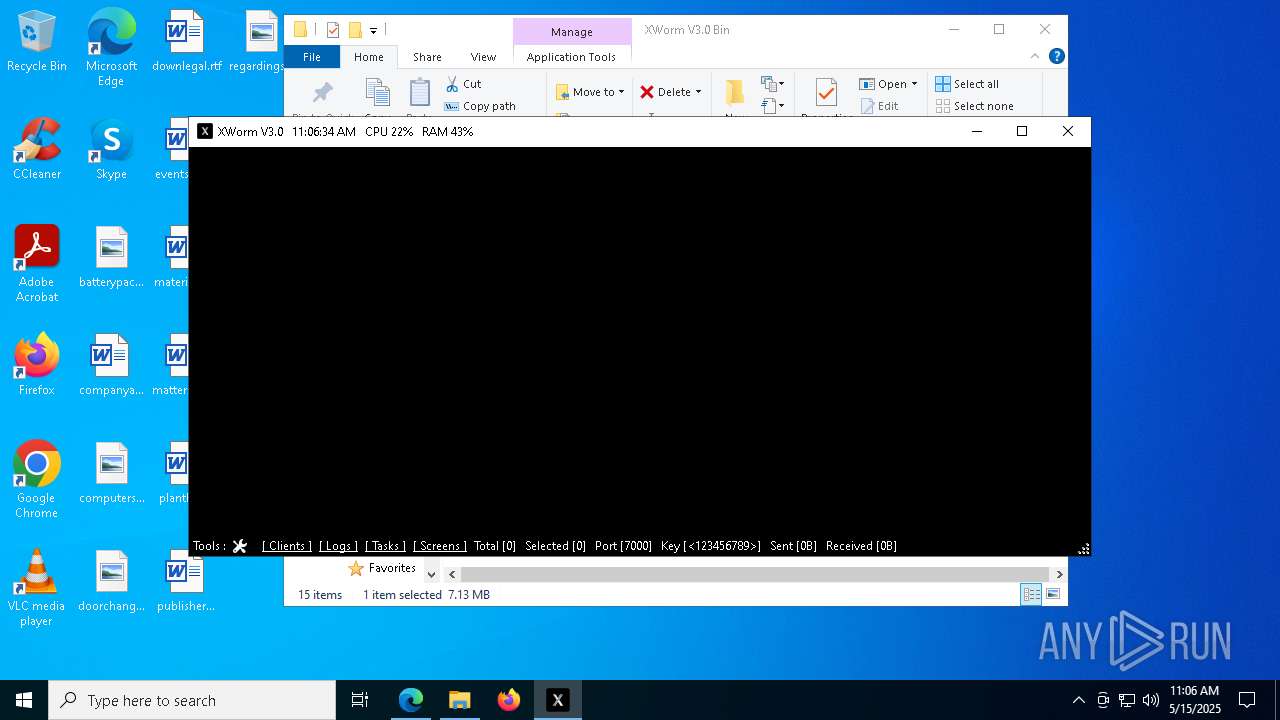This screenshot has width=1280, height=720.
Task: Open Customize Quick Access Toolbar dropdown
Action: pos(373,30)
